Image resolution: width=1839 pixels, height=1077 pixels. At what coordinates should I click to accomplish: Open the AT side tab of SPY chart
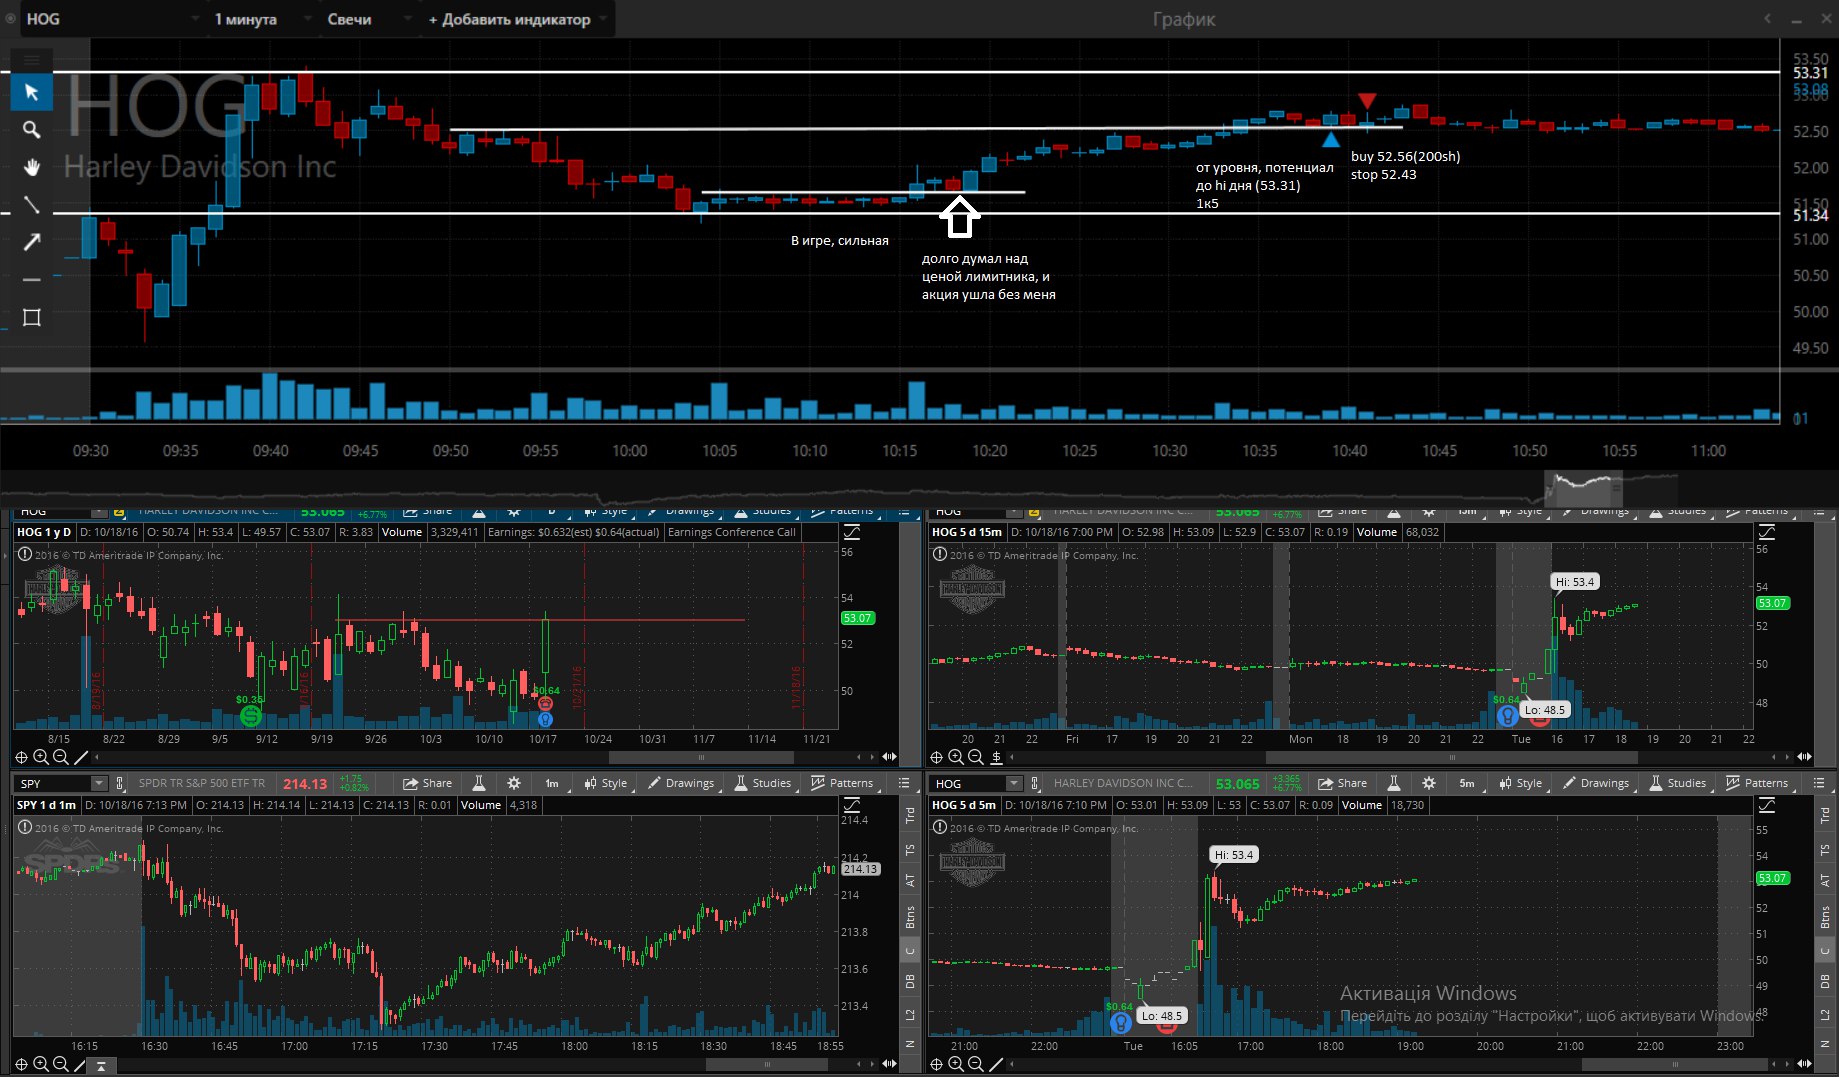coord(910,881)
